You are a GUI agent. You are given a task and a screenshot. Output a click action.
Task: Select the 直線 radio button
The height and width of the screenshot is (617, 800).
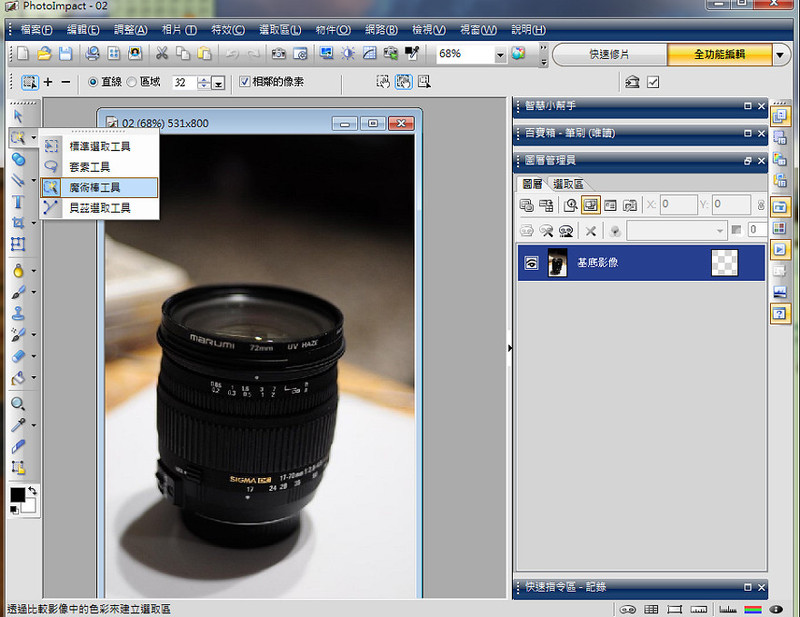click(x=93, y=82)
